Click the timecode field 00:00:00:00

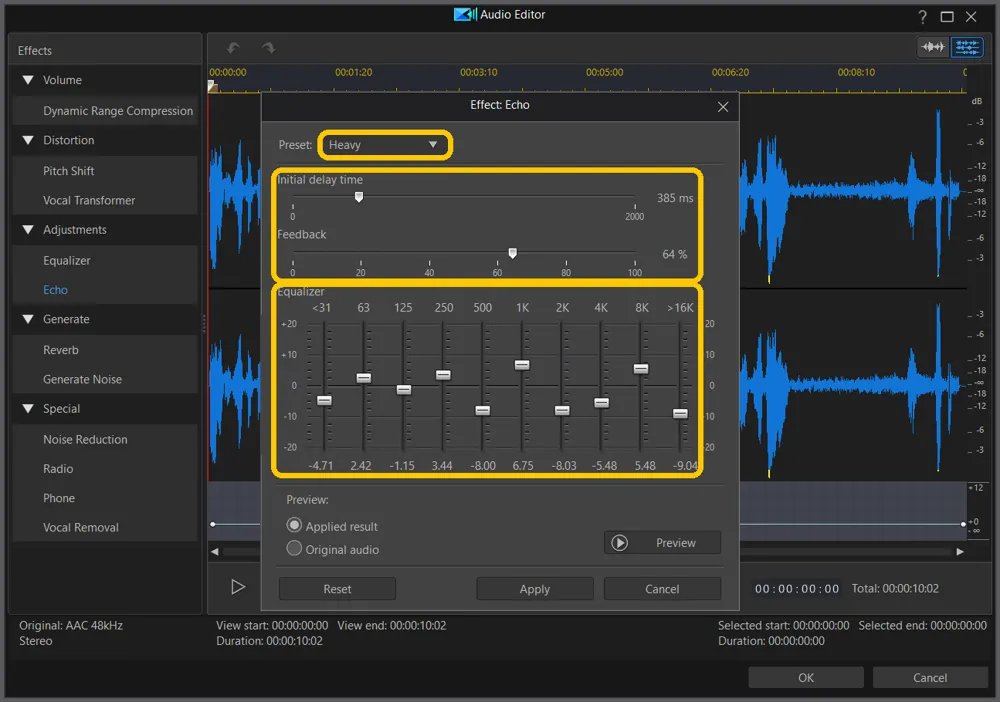click(797, 589)
